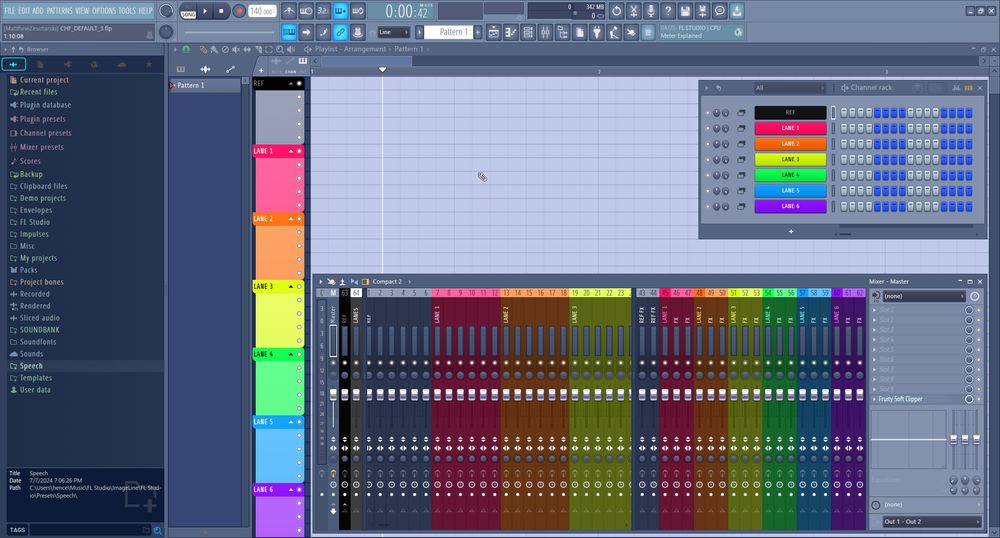Toggle Pattern/Song mode switch
Screen dimensions: 1000x538
188,11
